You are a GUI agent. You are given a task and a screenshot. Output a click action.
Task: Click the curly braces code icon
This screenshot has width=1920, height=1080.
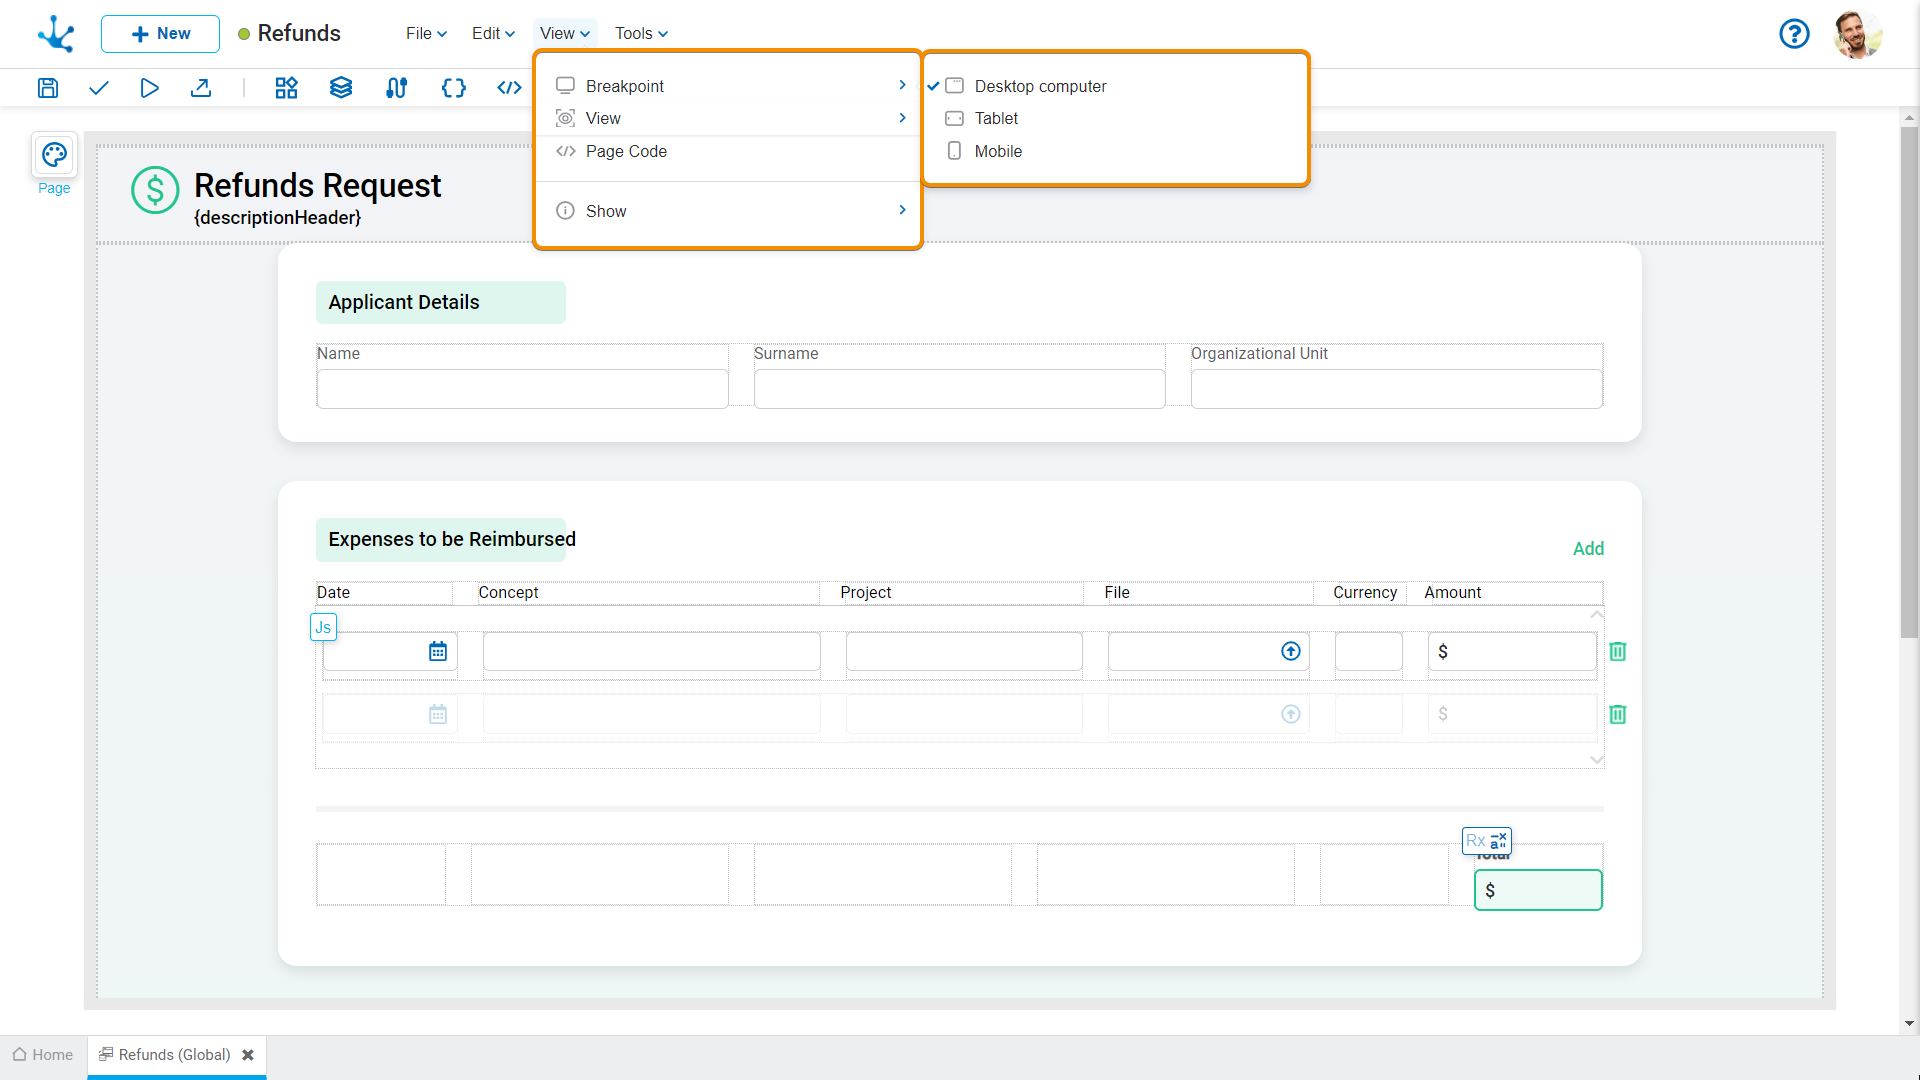point(453,88)
